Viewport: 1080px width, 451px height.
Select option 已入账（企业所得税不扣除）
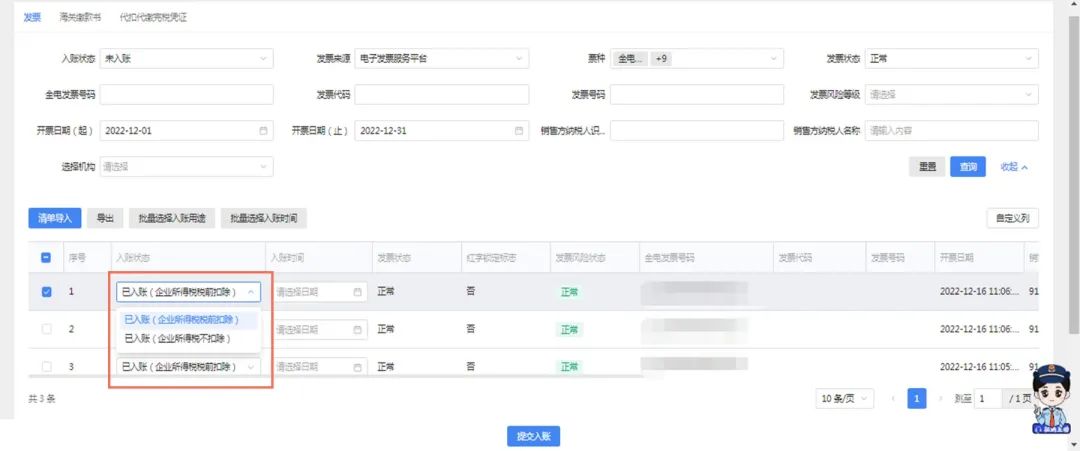(178, 339)
